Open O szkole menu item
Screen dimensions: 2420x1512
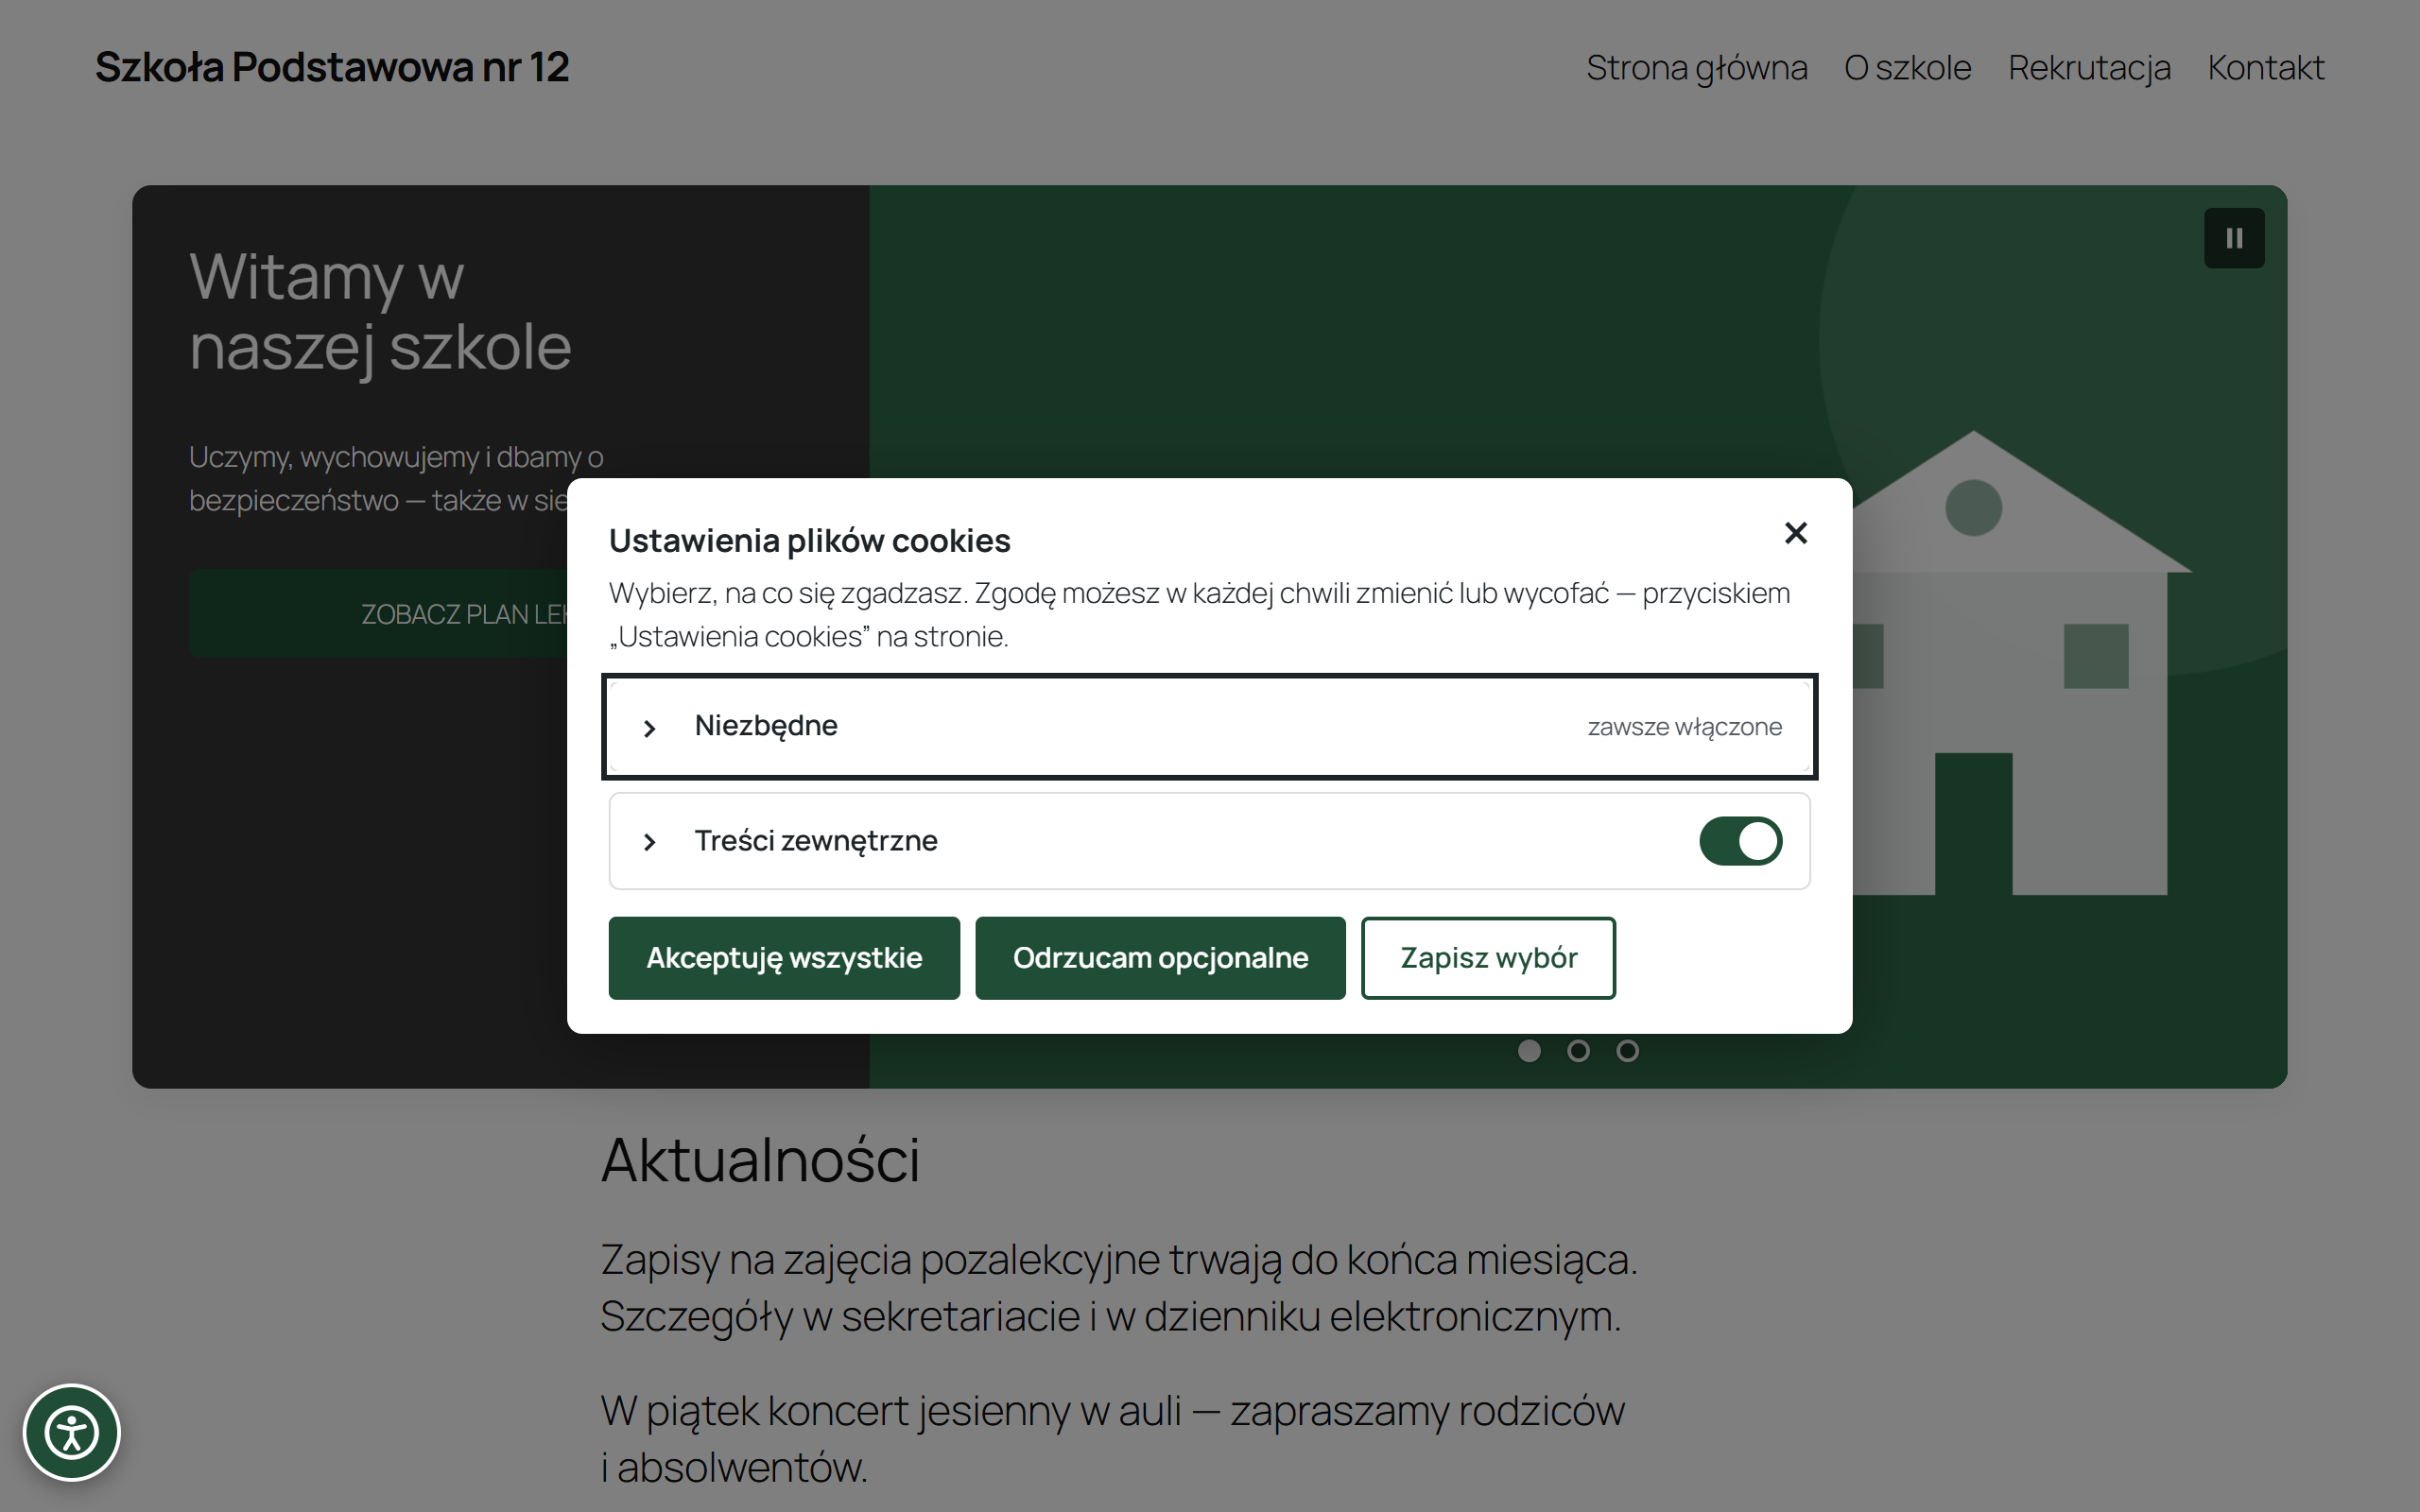pos(1907,68)
